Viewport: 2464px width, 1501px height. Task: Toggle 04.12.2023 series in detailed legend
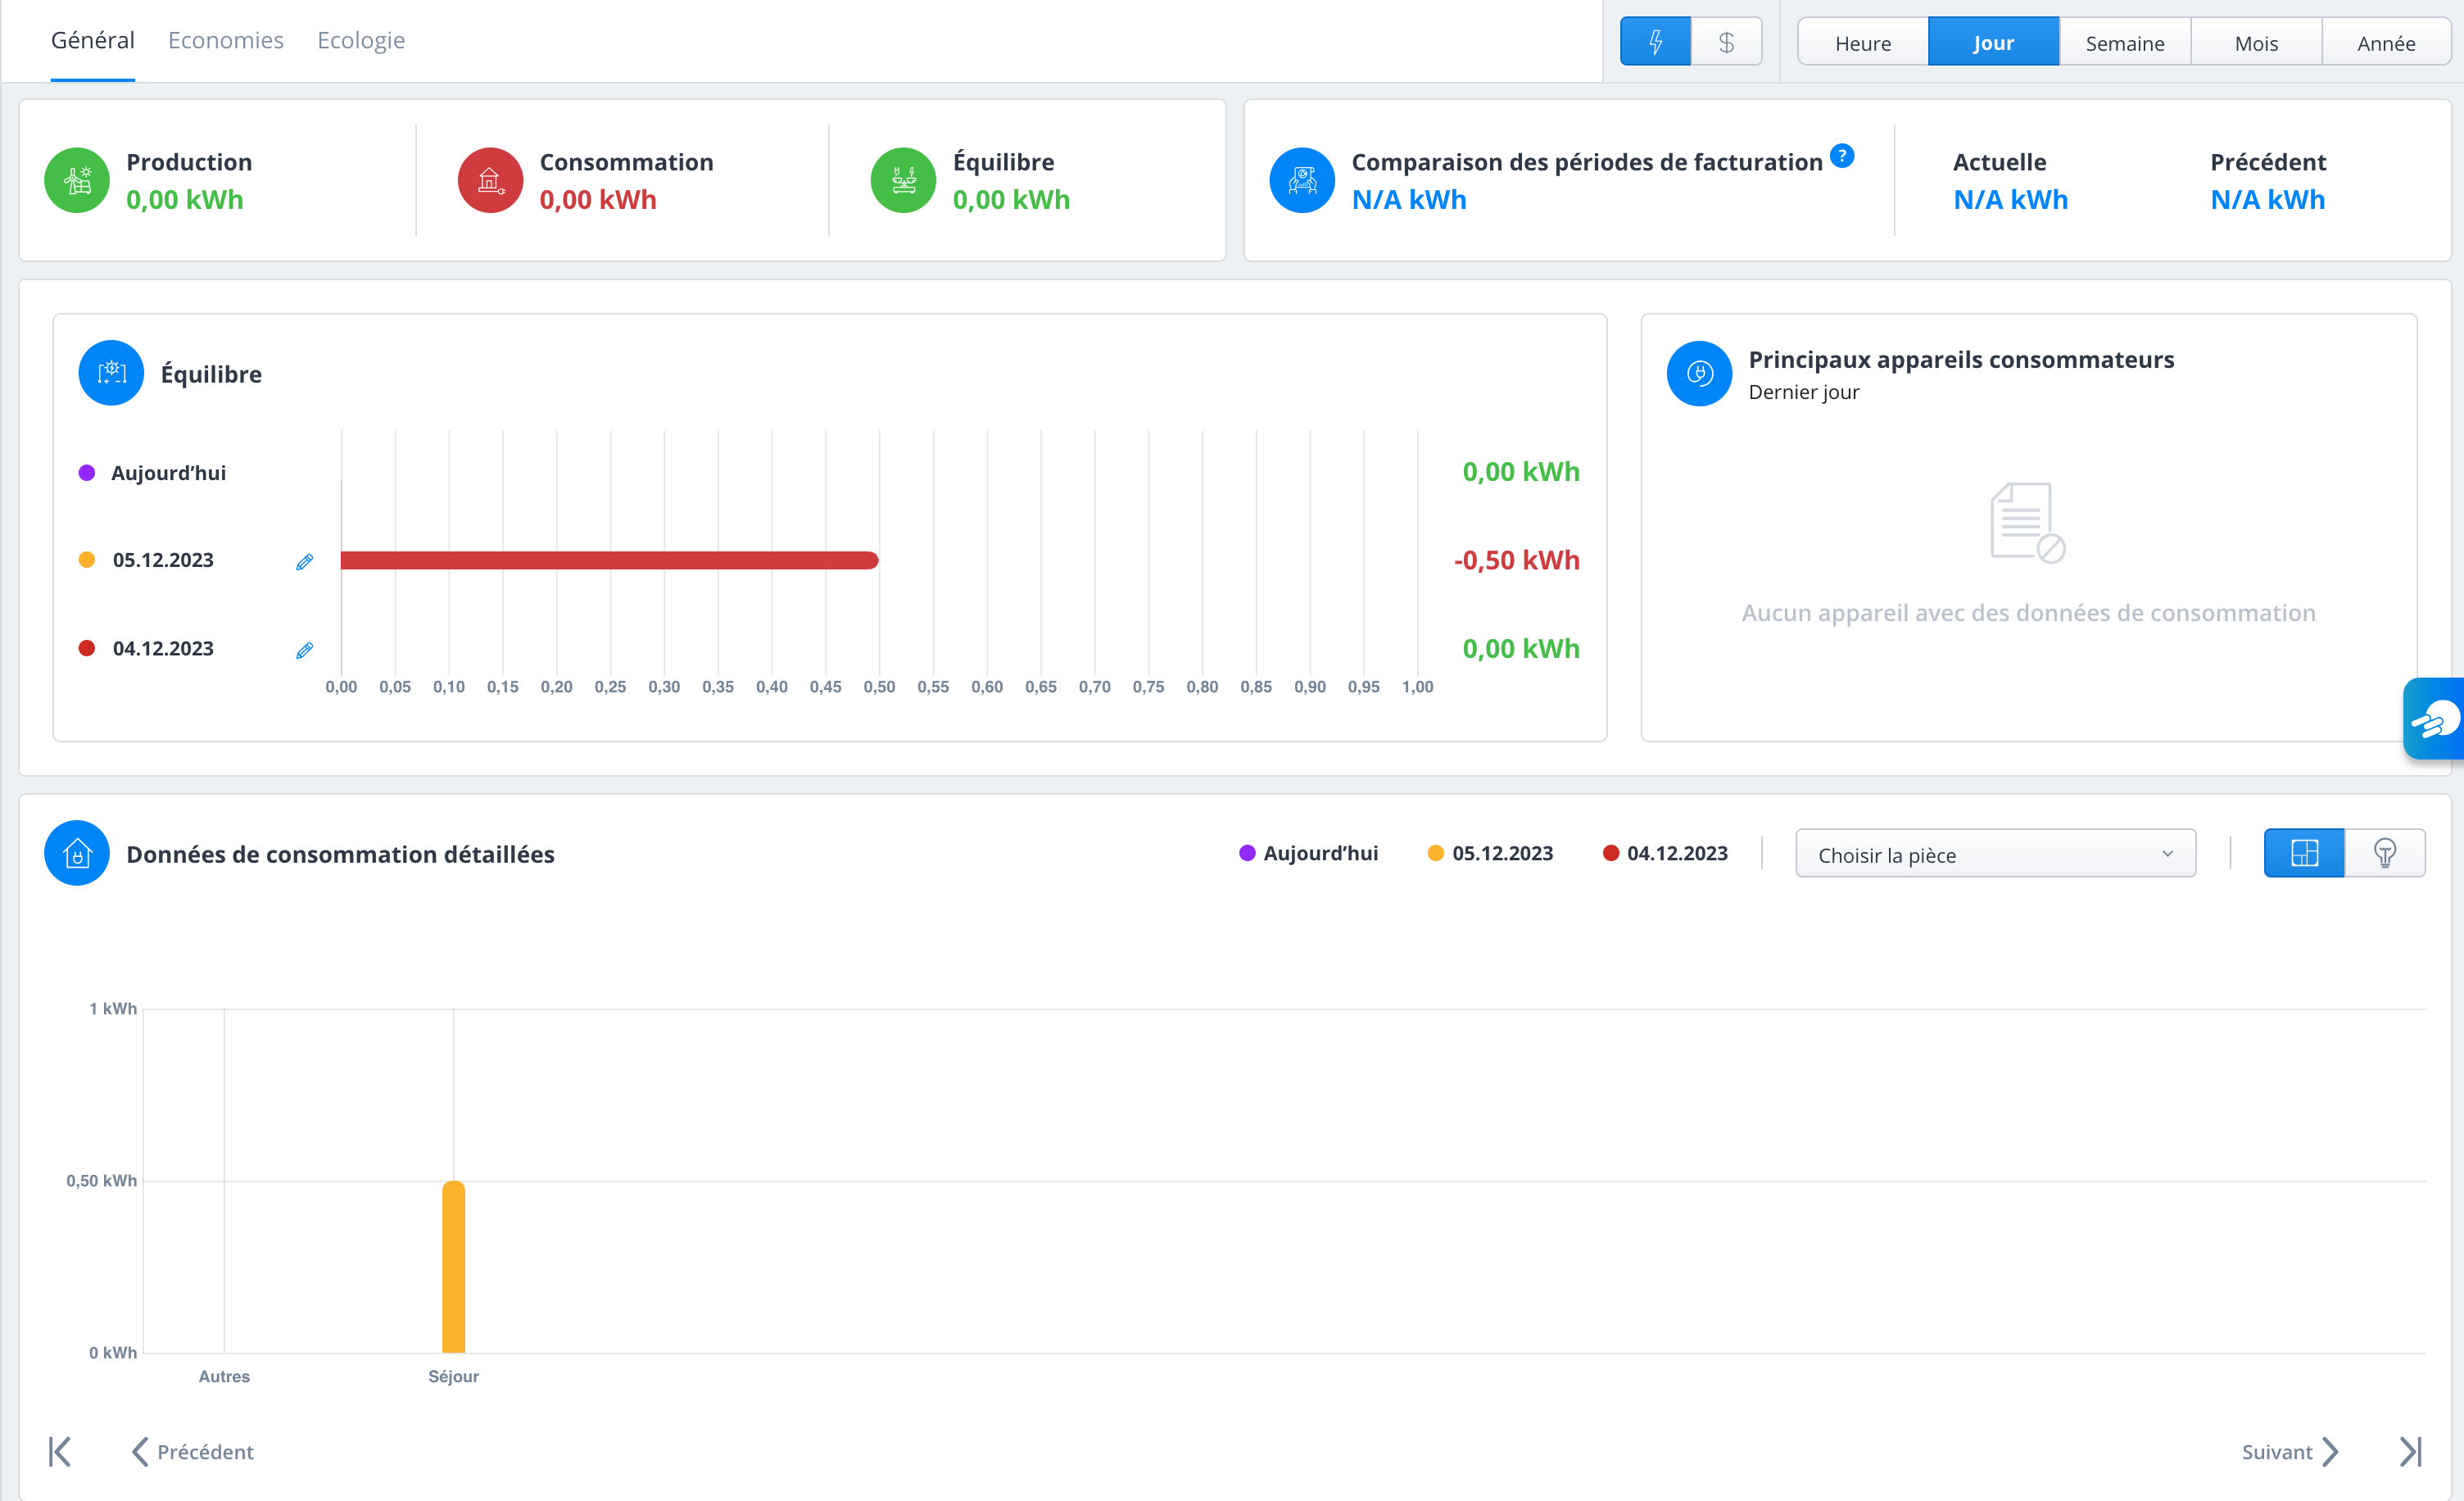(1665, 853)
